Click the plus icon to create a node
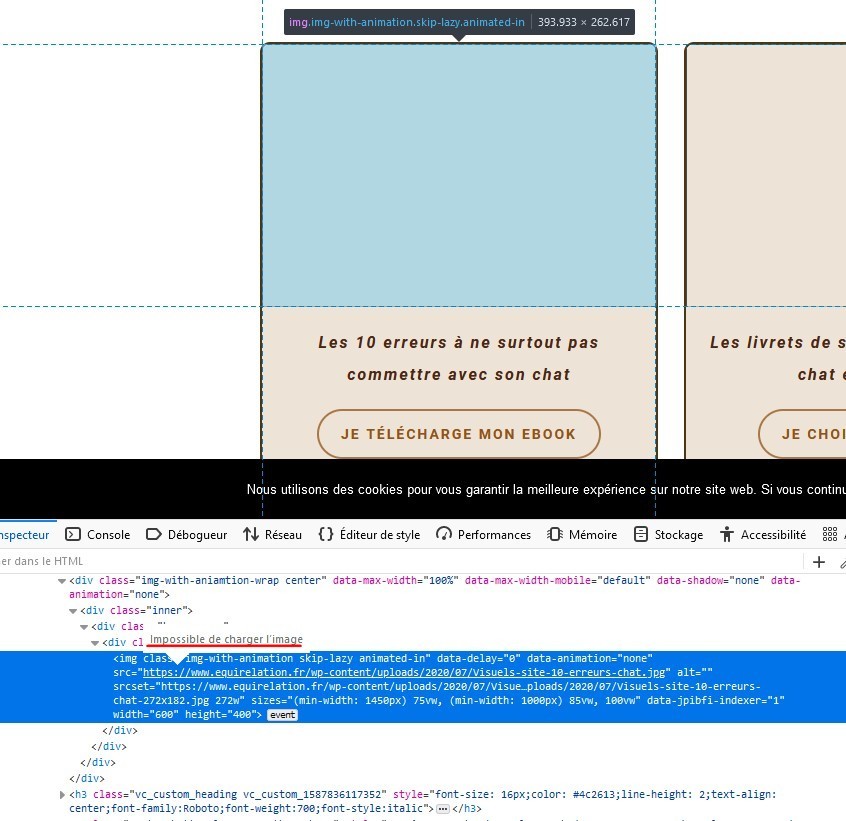This screenshot has height=821, width=846. tap(819, 562)
